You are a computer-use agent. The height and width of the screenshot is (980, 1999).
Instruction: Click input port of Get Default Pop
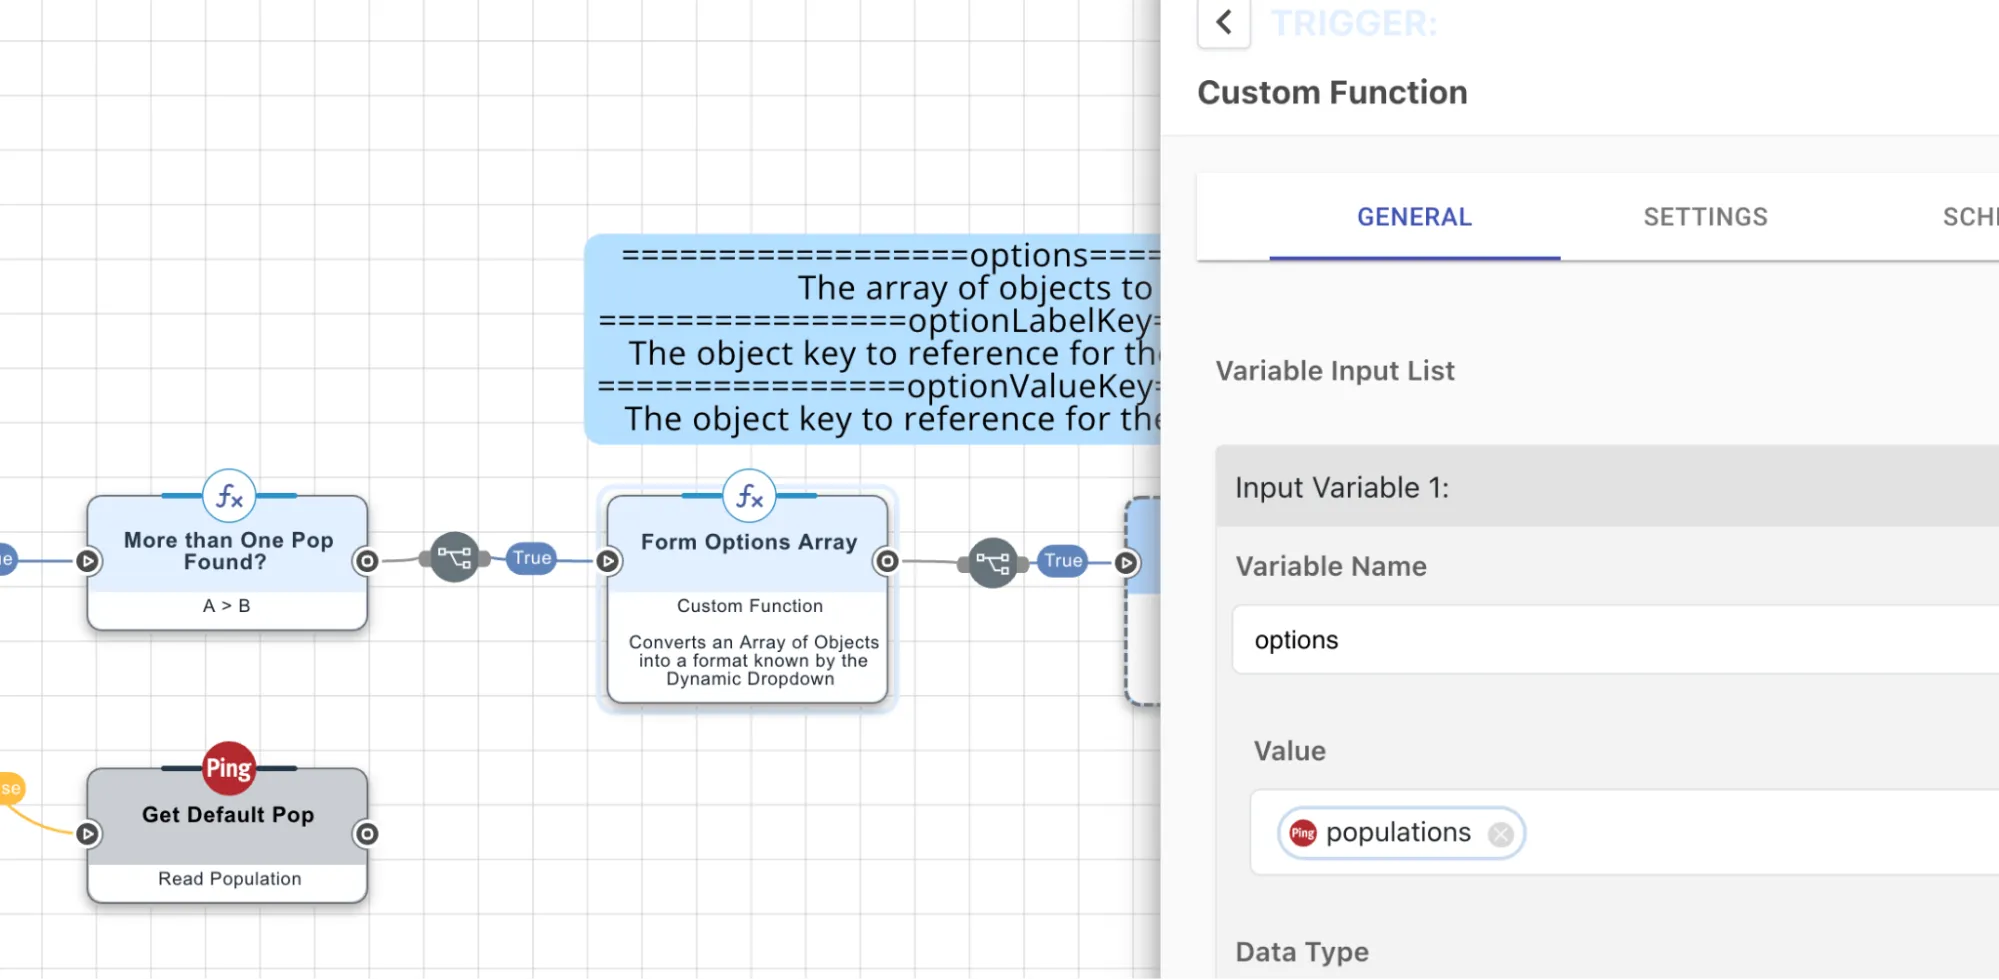(88, 834)
